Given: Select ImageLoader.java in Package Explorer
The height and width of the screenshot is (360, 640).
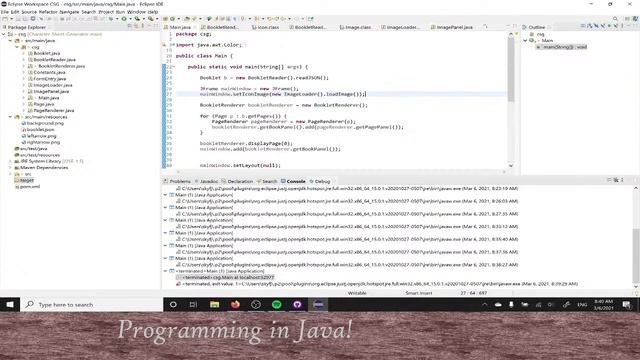Looking at the screenshot, I should tap(53, 85).
